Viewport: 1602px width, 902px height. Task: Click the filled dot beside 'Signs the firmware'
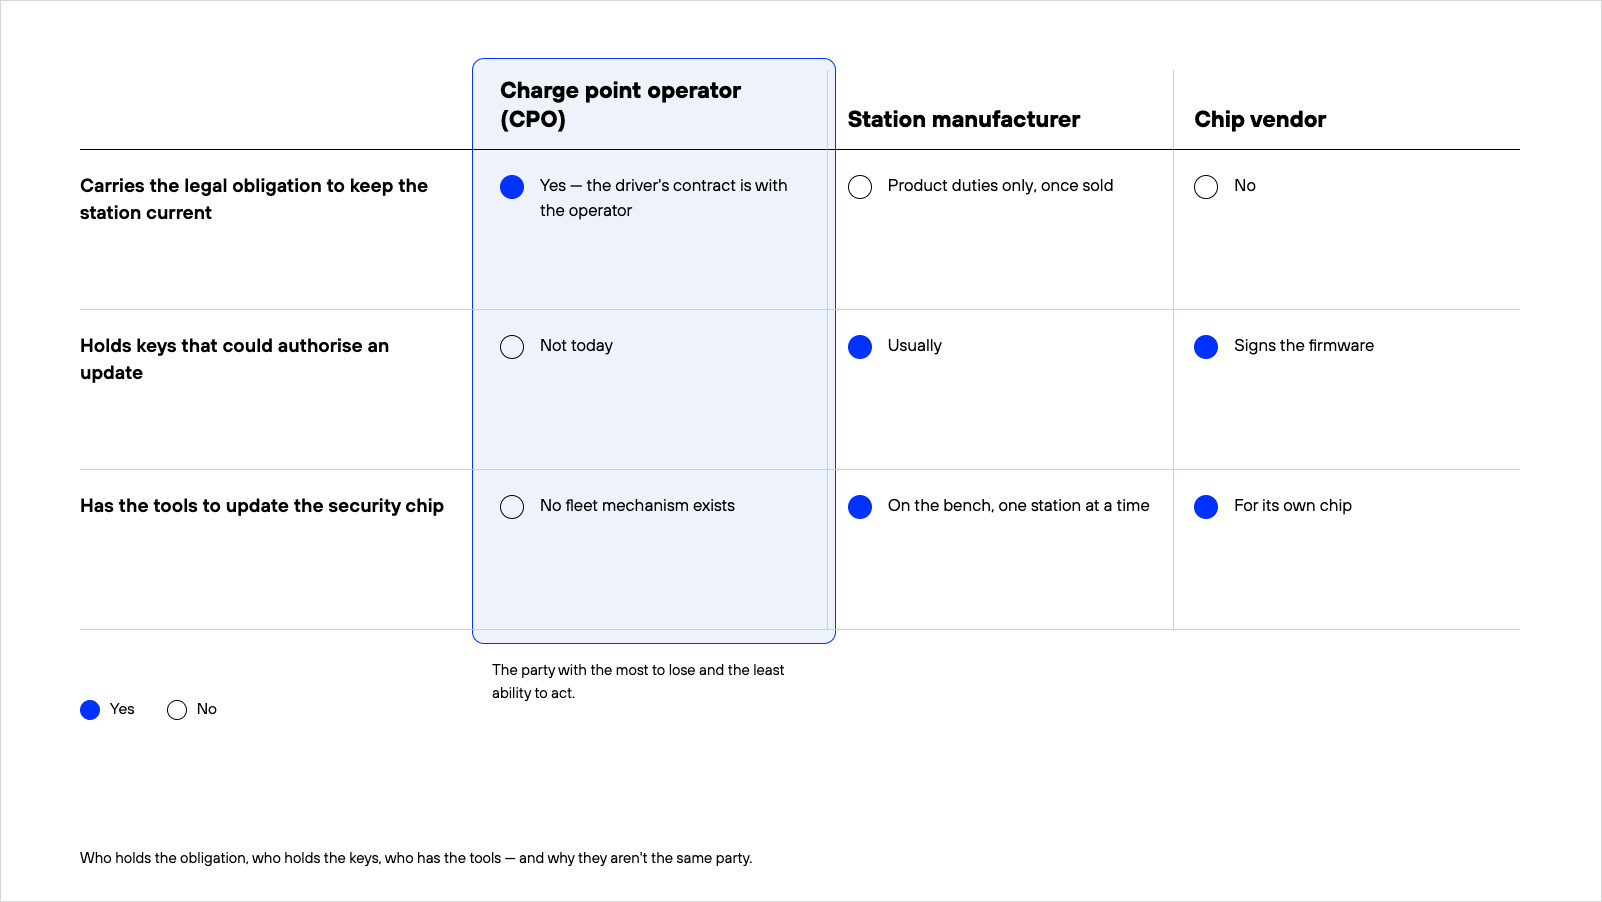click(x=1206, y=347)
